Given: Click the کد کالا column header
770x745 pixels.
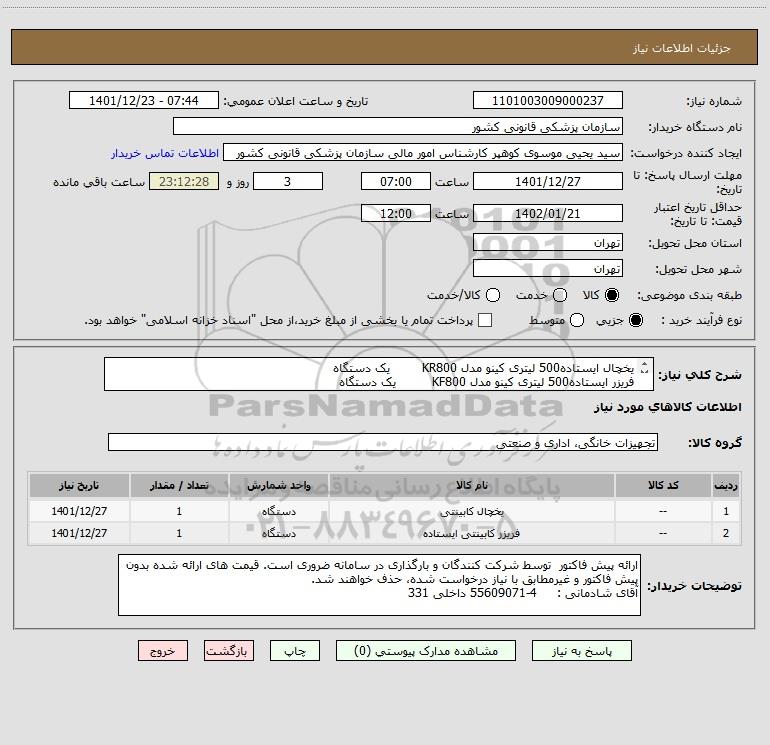Looking at the screenshot, I should (663, 486).
